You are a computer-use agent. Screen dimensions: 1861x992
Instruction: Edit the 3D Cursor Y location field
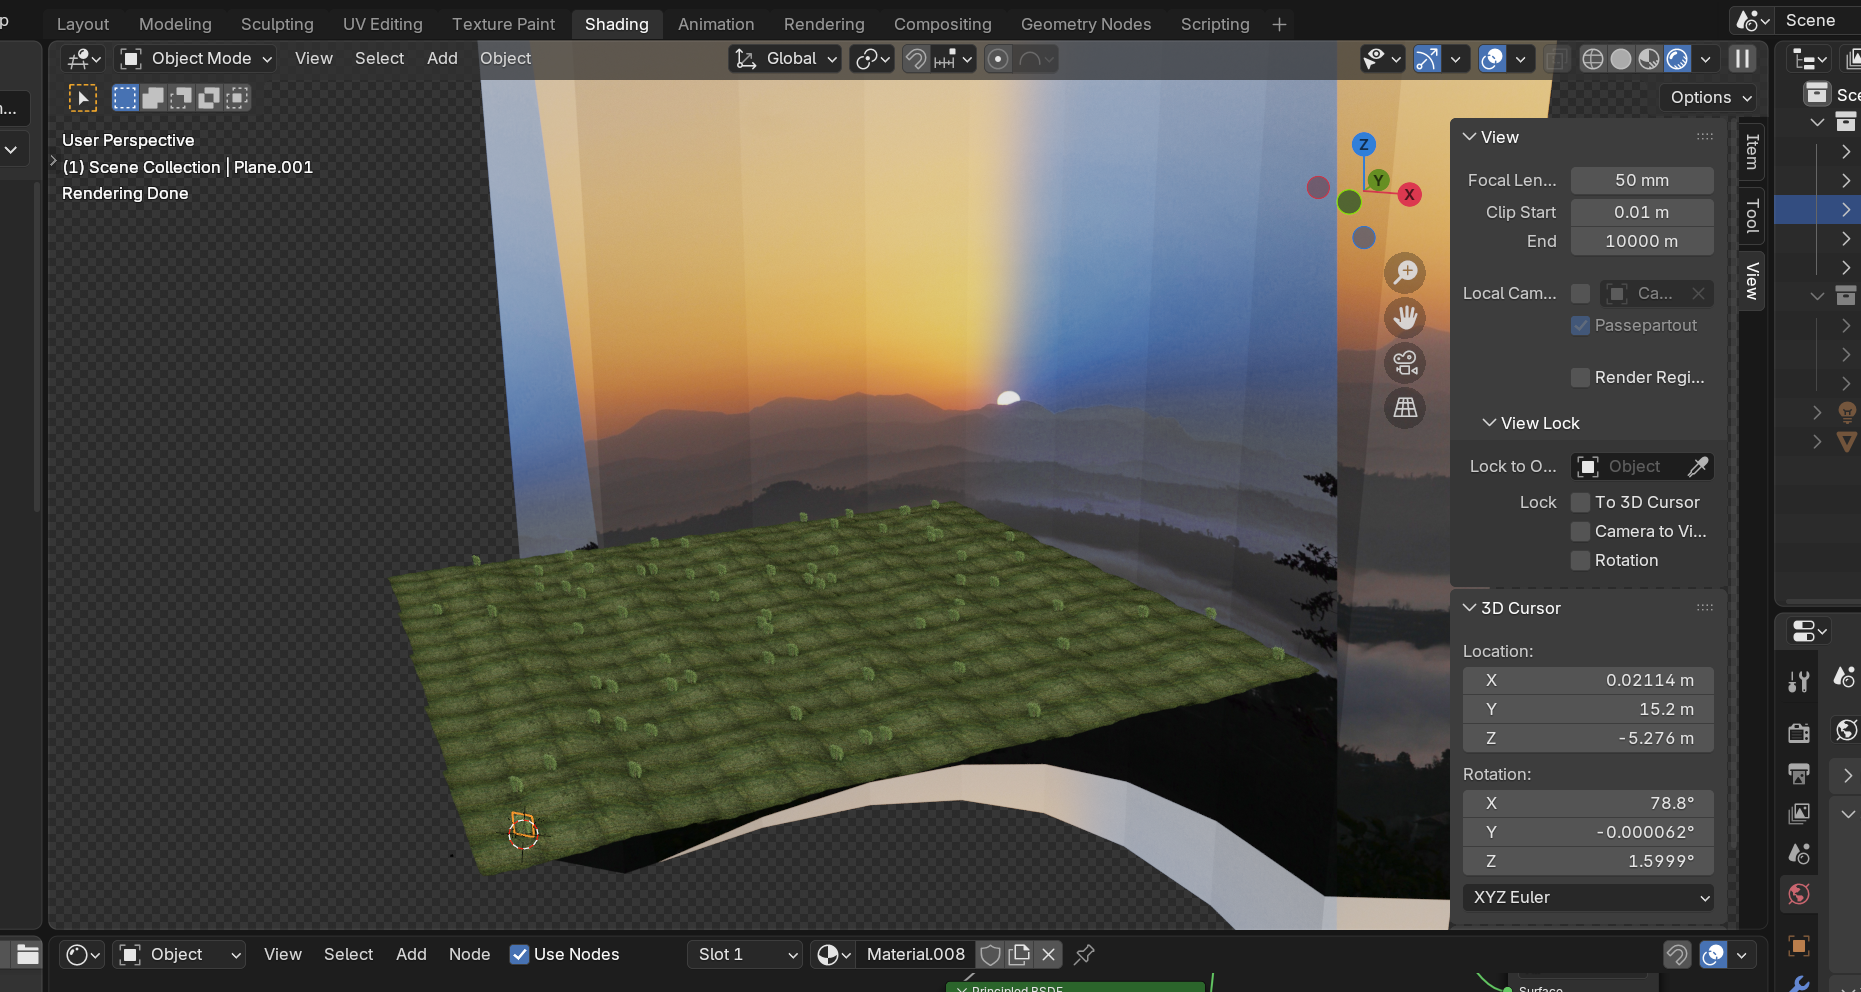(1588, 709)
